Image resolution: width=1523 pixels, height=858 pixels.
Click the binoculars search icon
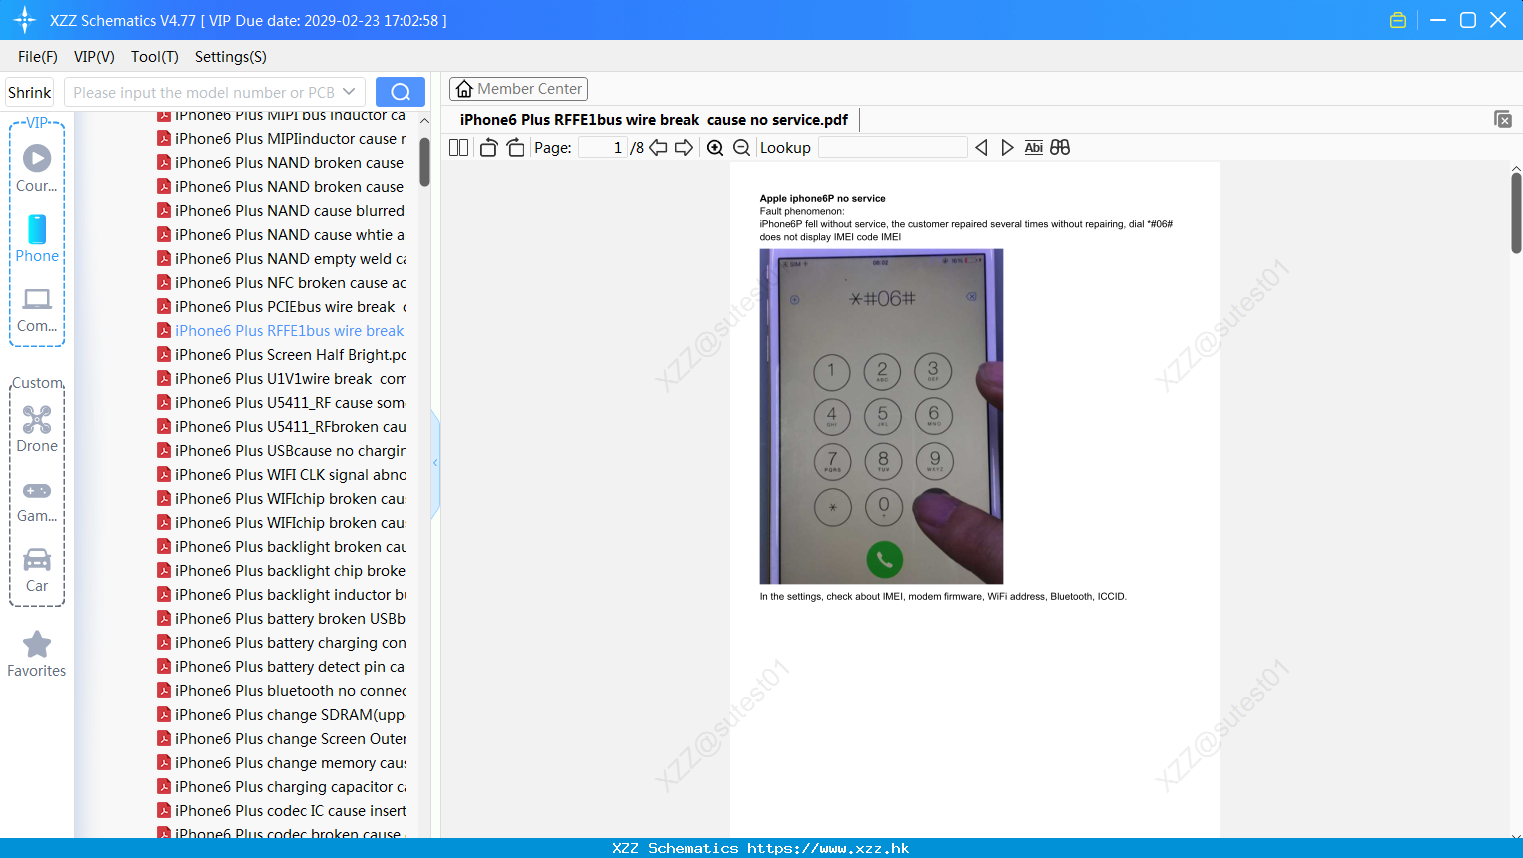[x=1060, y=148]
